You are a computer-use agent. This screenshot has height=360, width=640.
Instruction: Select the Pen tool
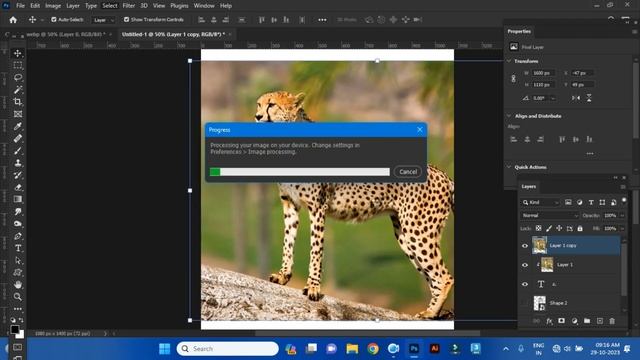(18, 236)
